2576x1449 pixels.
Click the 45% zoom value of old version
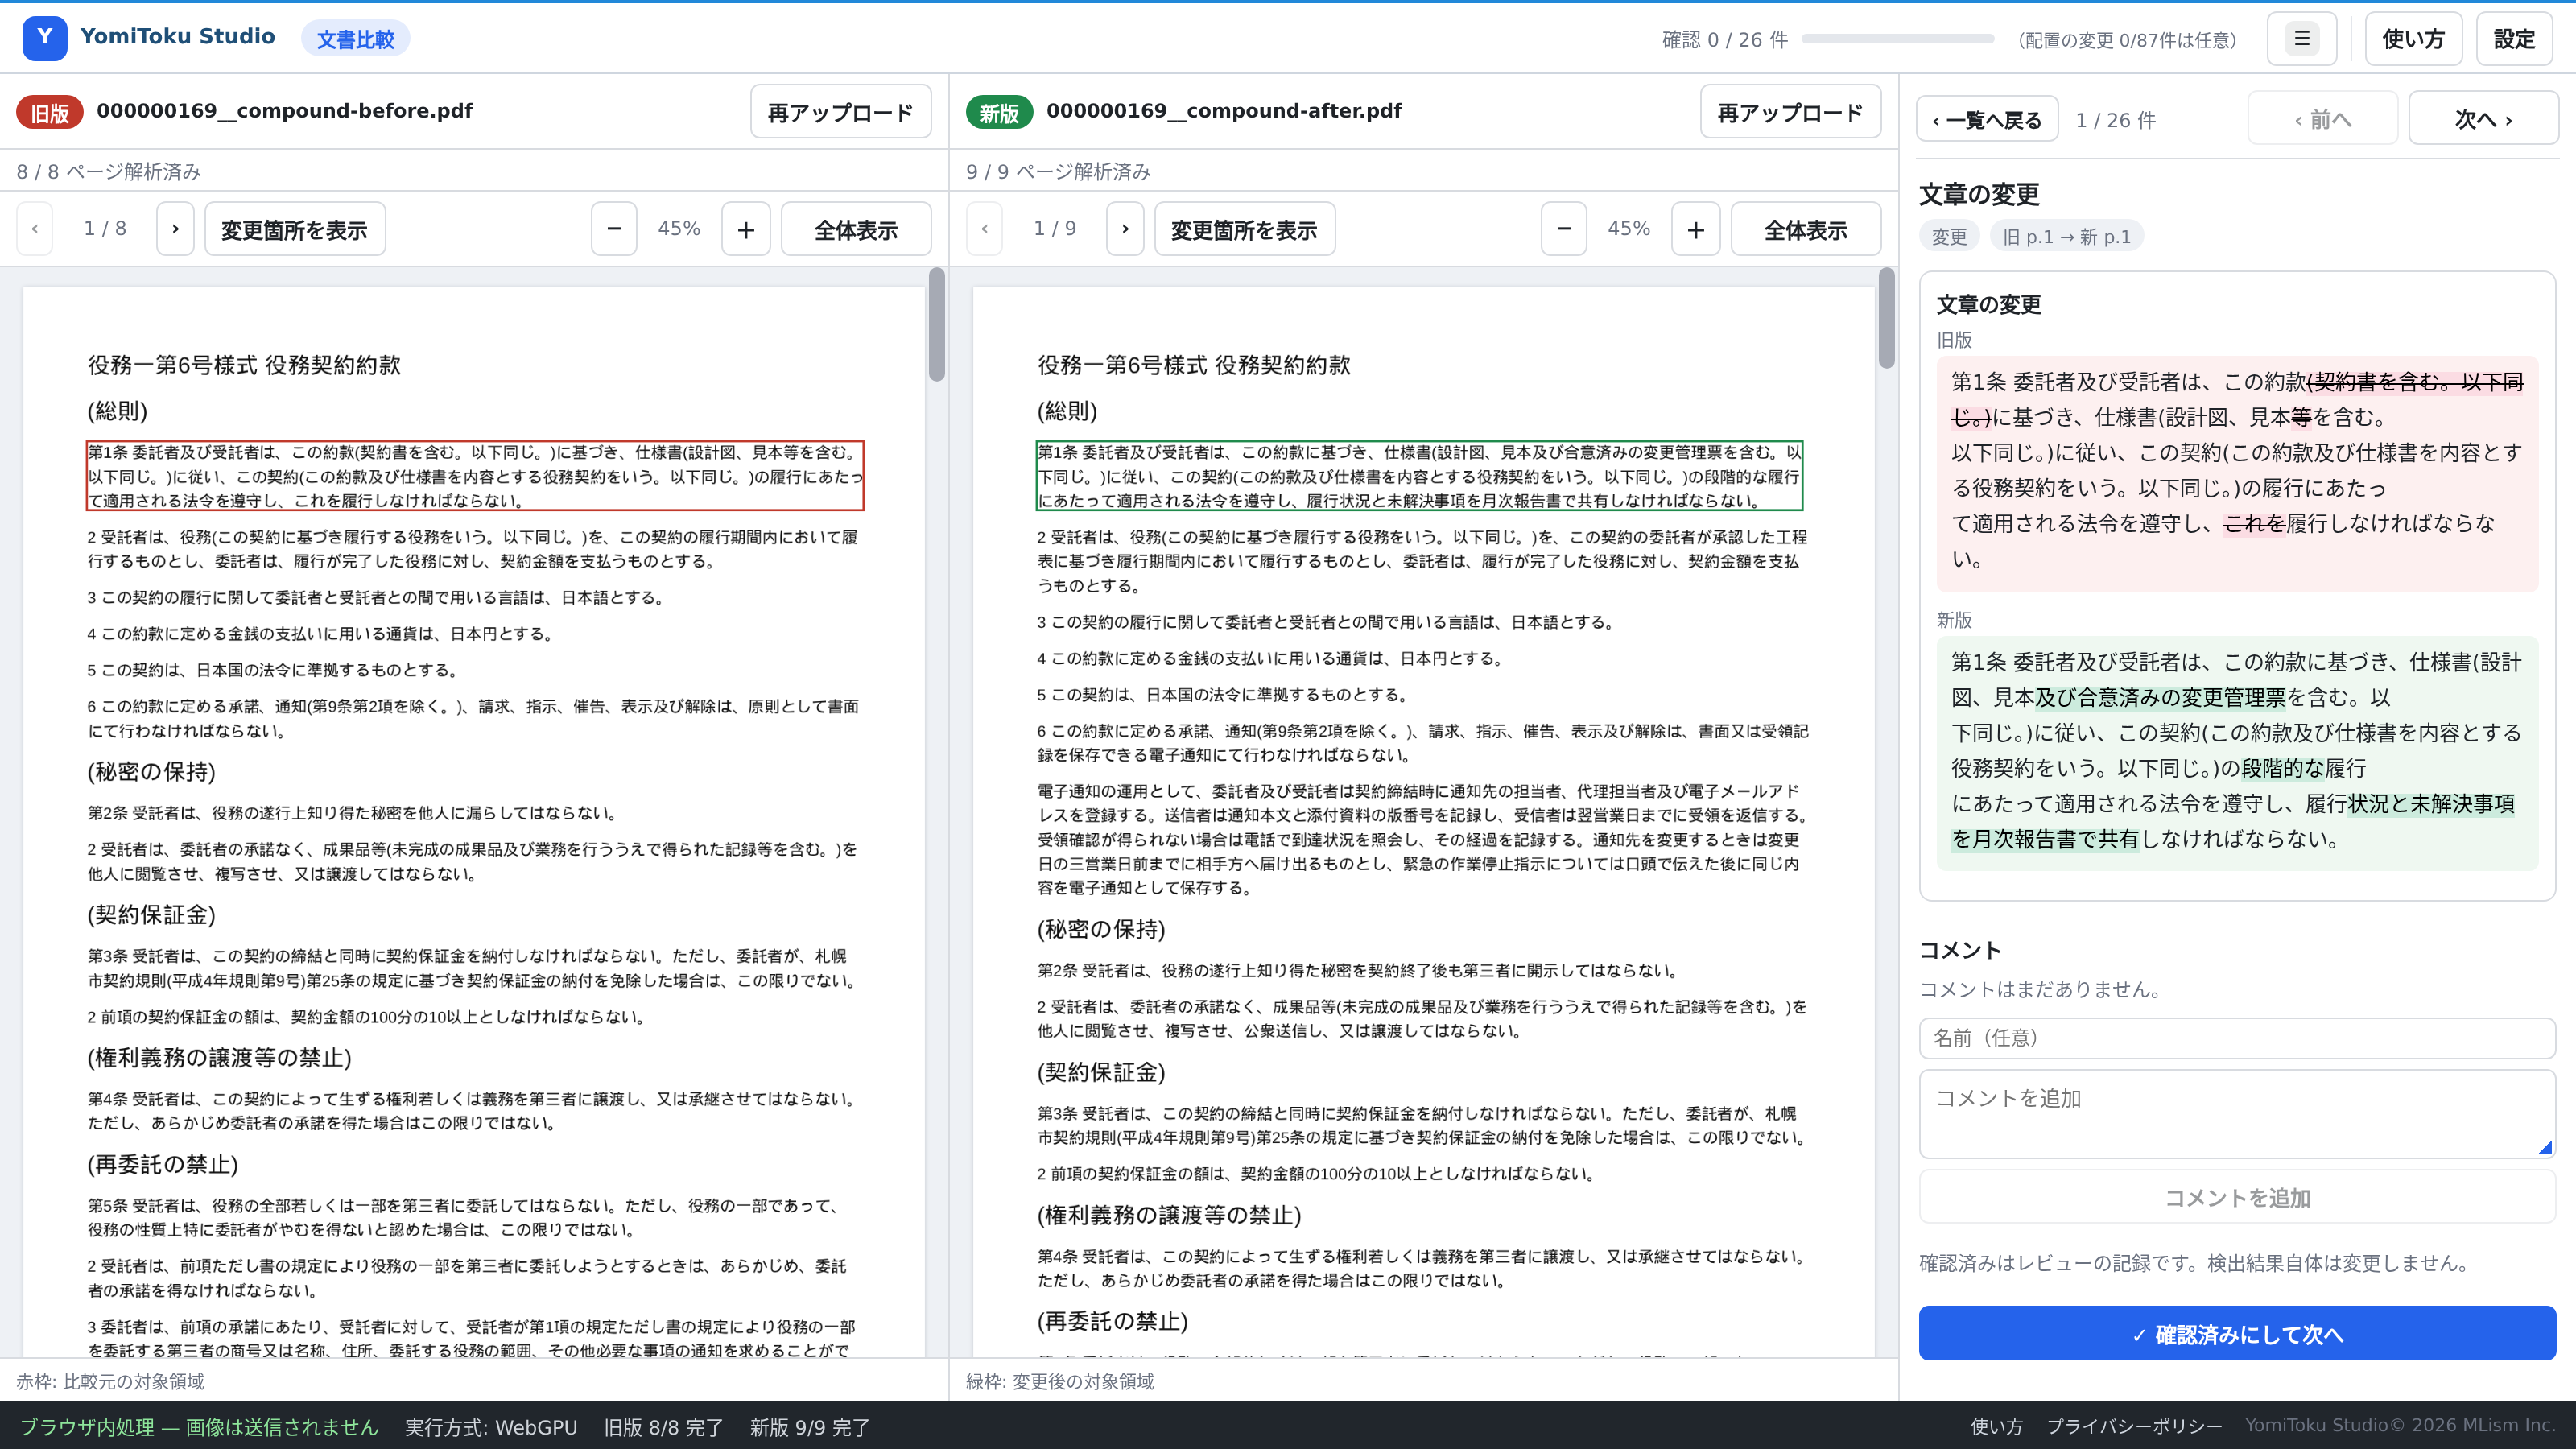(679, 228)
